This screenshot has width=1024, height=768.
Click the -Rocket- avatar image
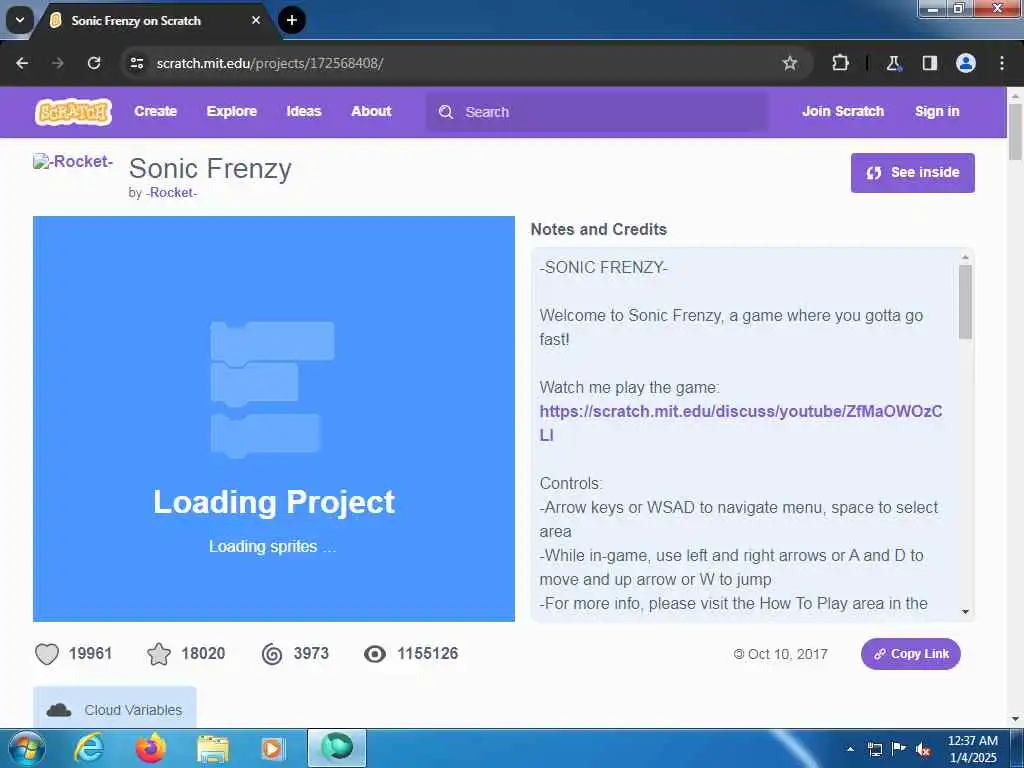73,161
